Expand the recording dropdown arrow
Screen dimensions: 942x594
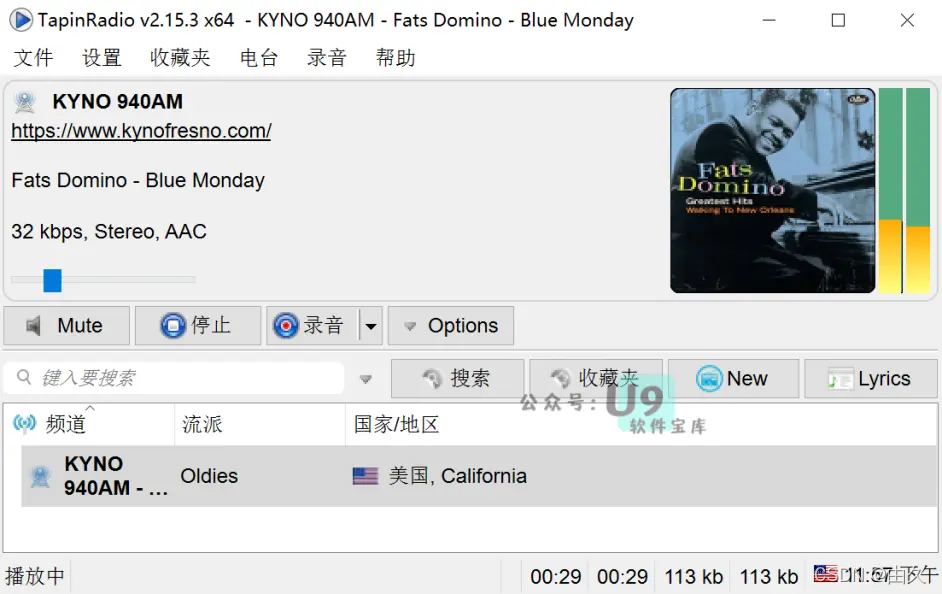click(371, 326)
